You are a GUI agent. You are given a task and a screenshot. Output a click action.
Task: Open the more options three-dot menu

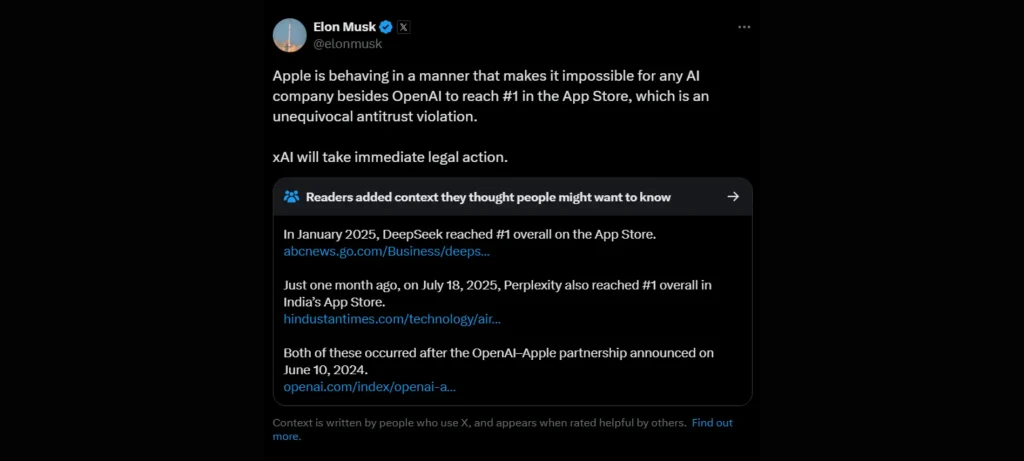pyautogui.click(x=743, y=27)
